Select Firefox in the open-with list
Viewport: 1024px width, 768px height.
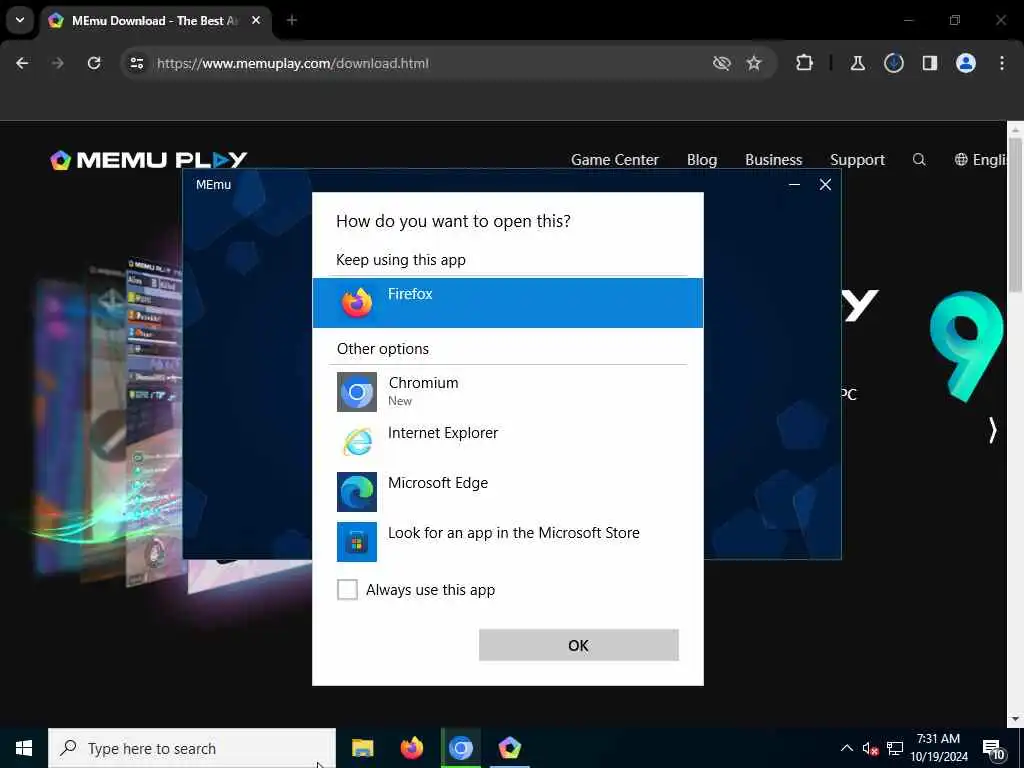[507, 302]
